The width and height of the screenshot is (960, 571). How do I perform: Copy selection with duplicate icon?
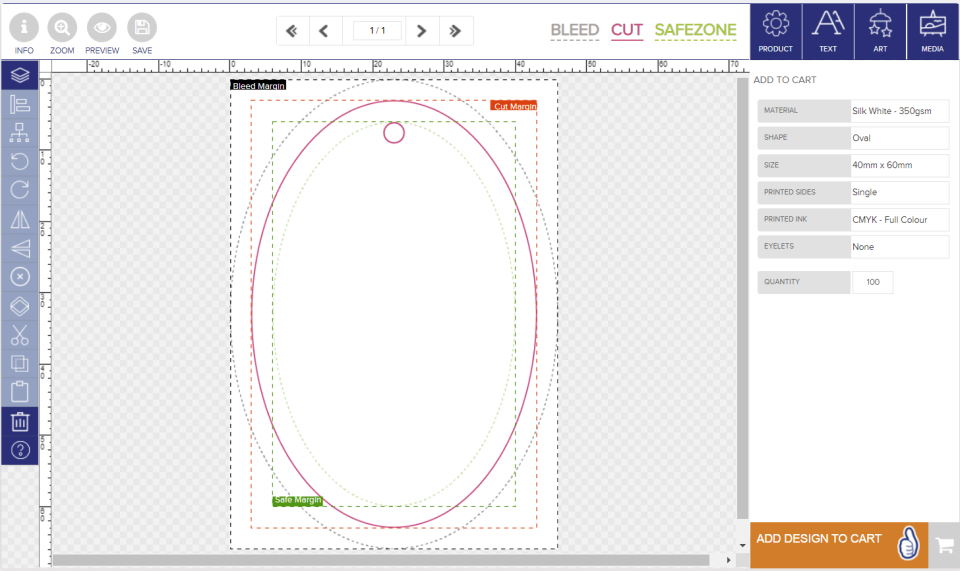(20, 364)
